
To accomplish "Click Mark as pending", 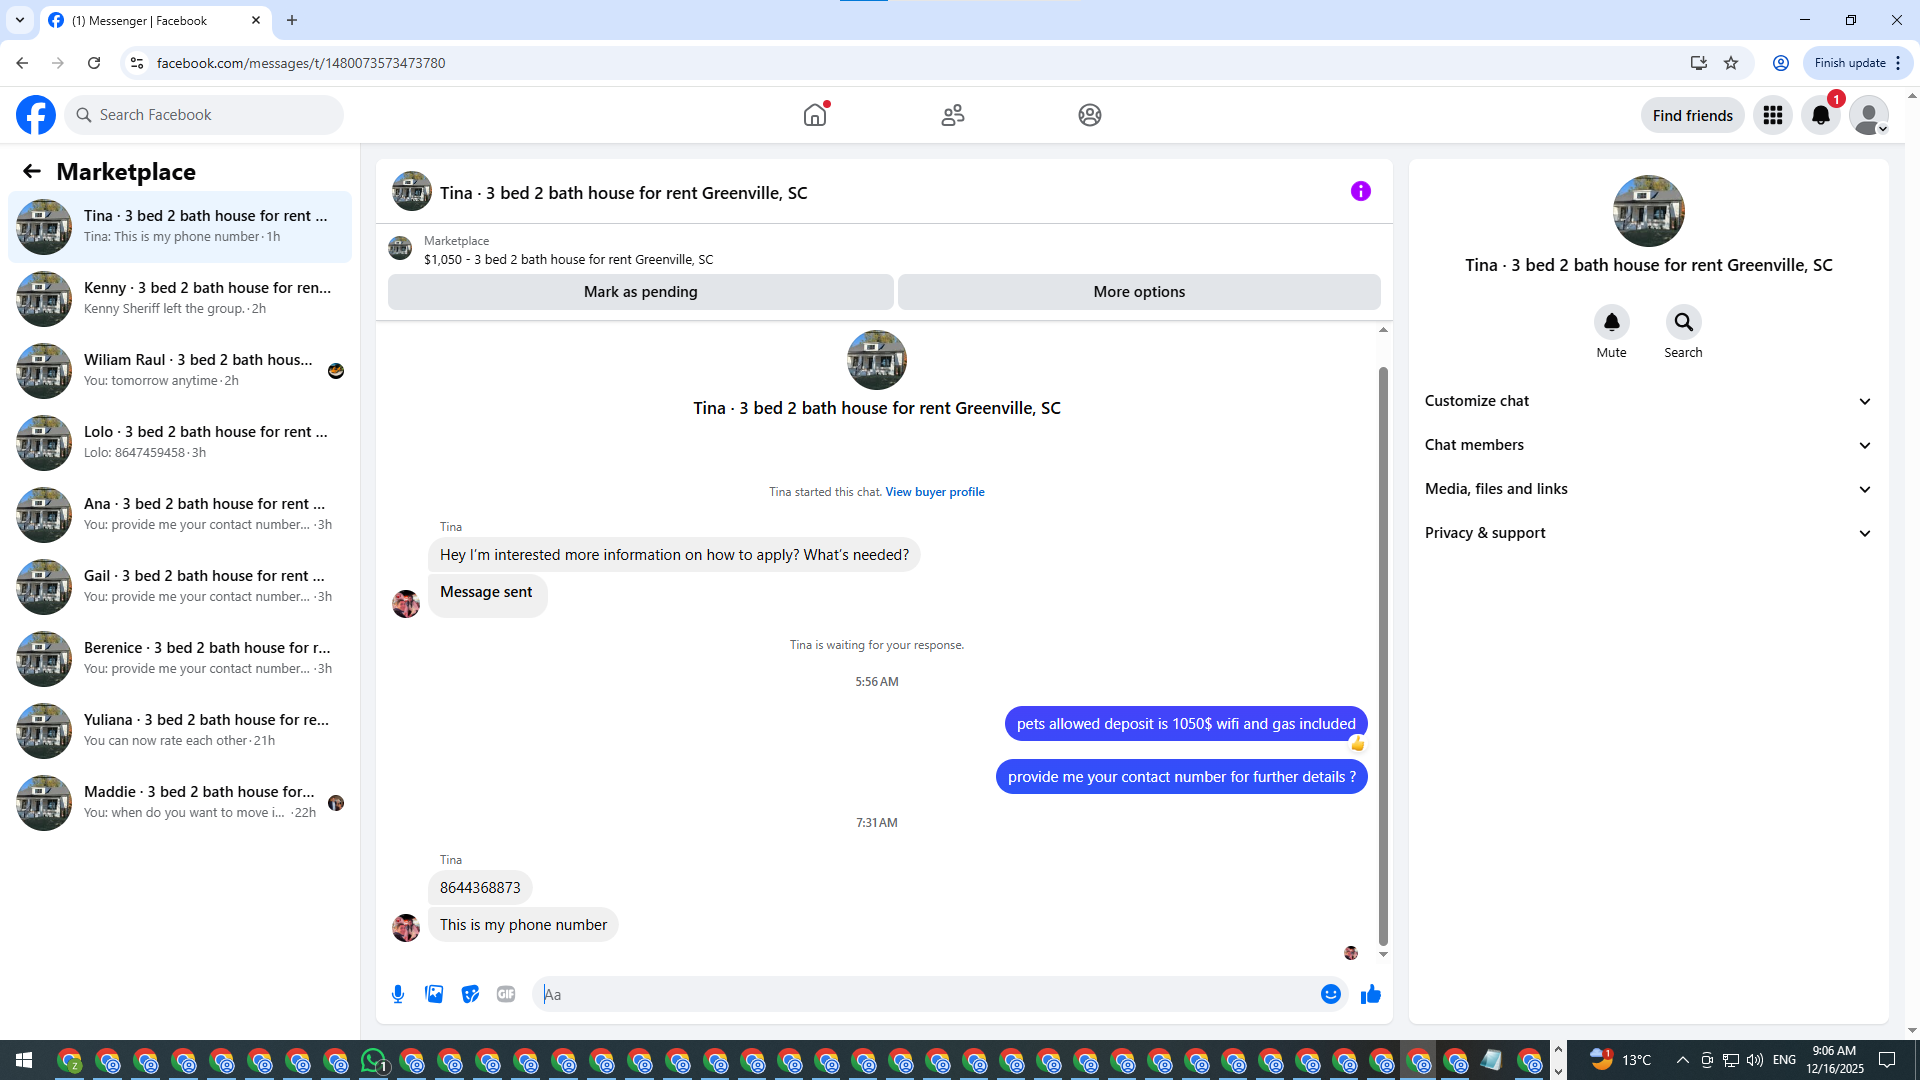I will point(641,292).
